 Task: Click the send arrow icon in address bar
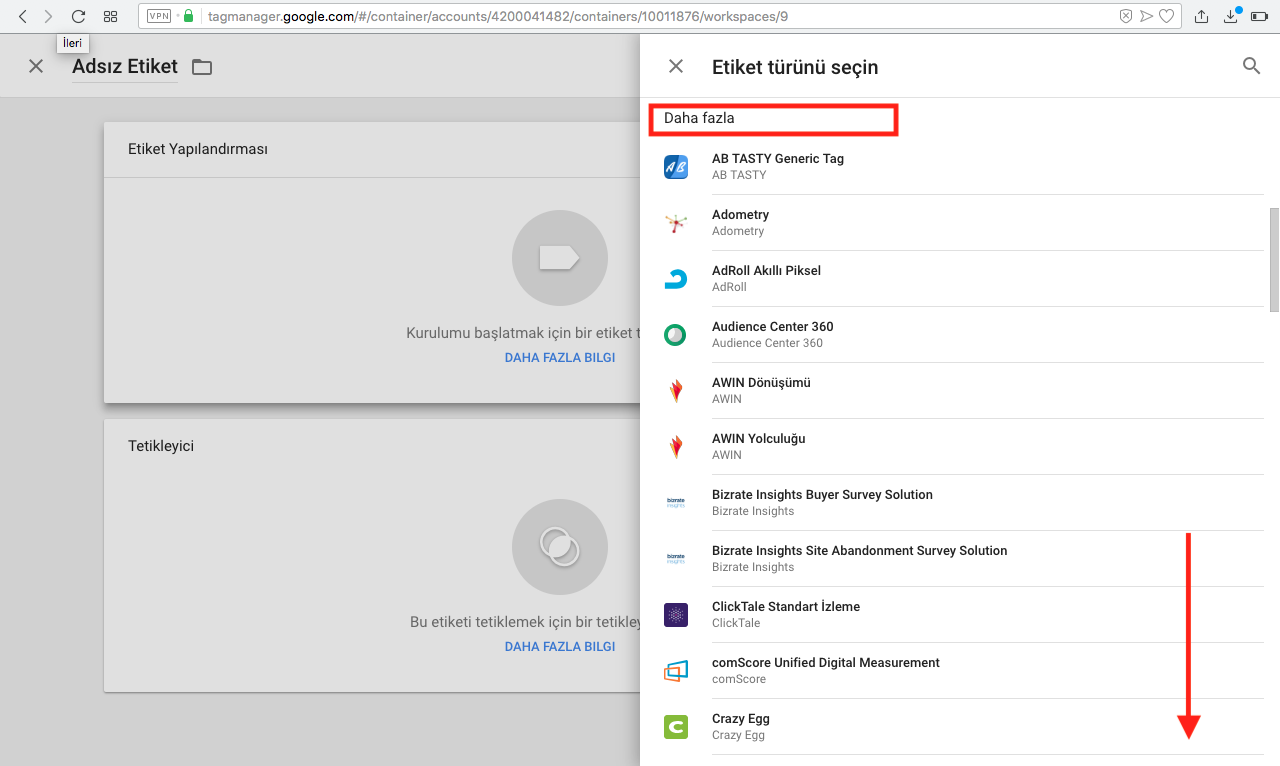click(1146, 16)
